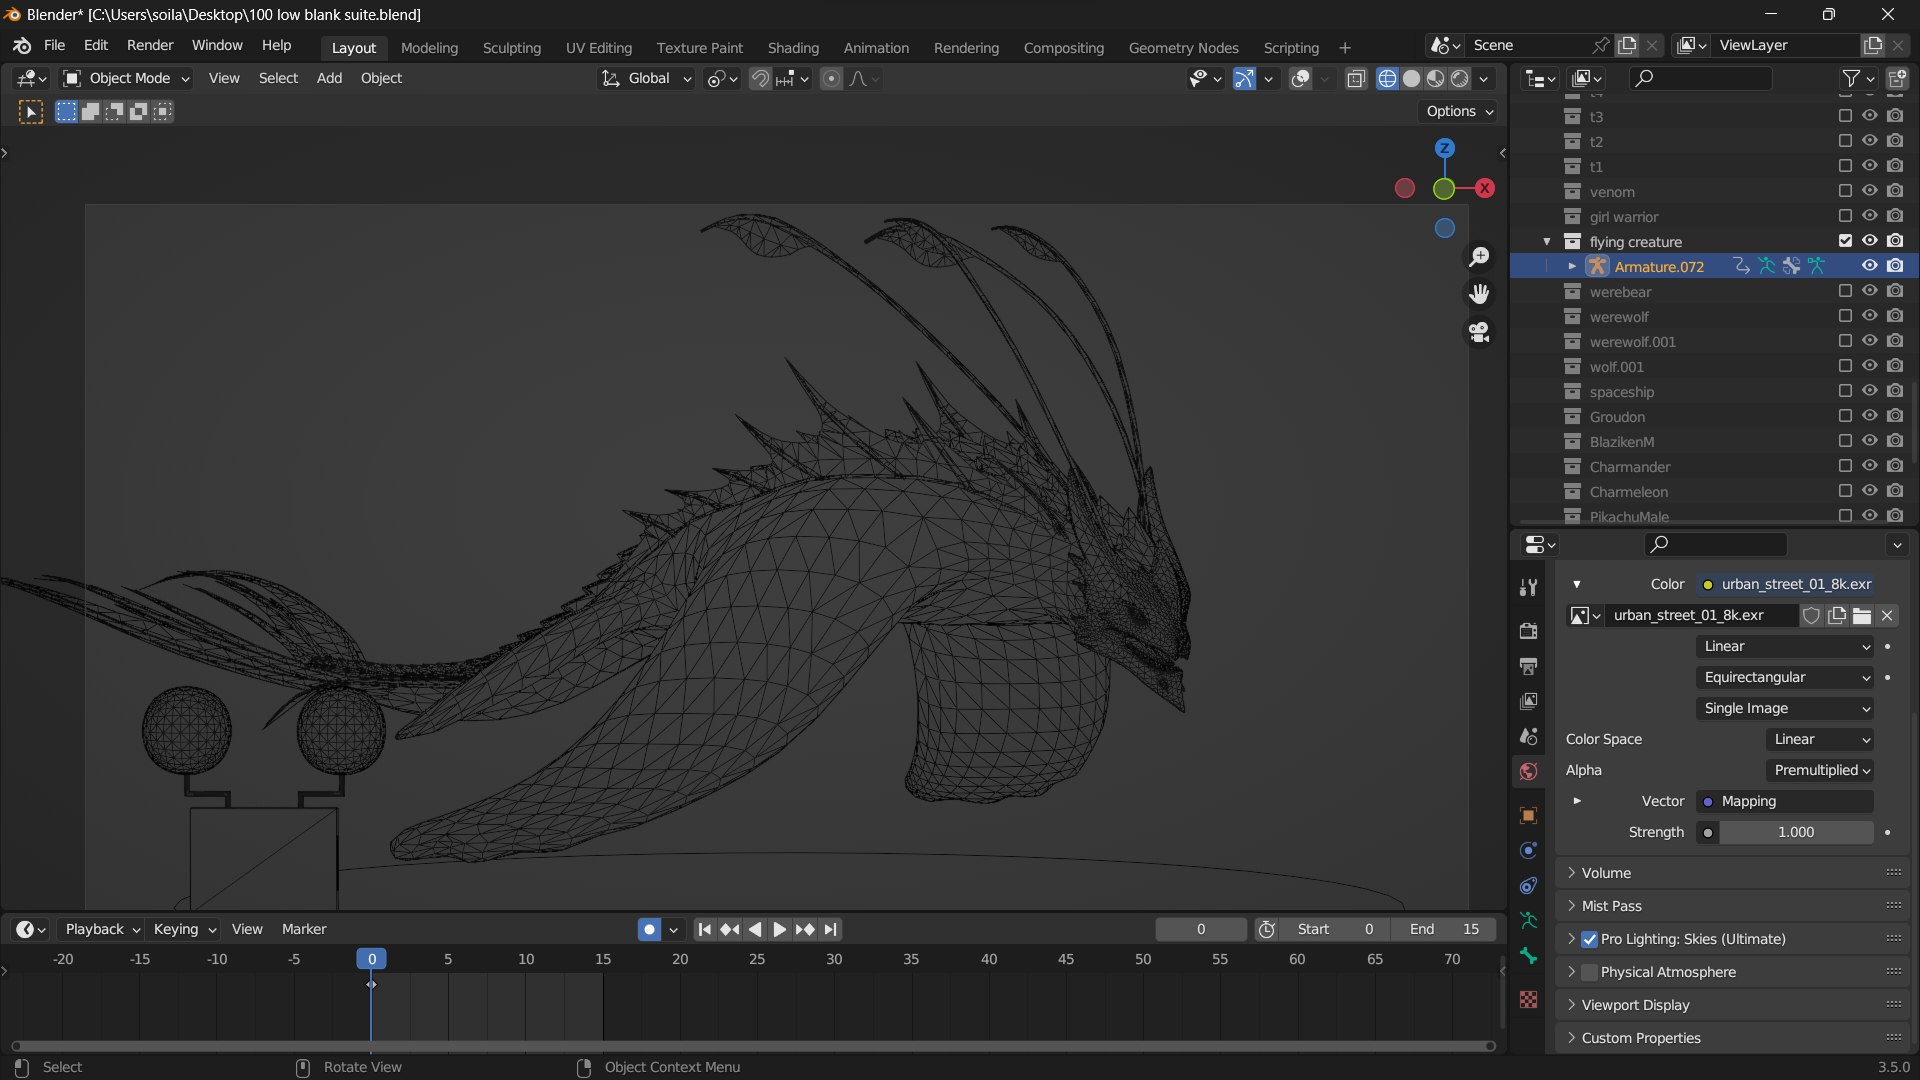The image size is (1920, 1080).
Task: Open the Bone properties tab
Action: tap(1528, 956)
